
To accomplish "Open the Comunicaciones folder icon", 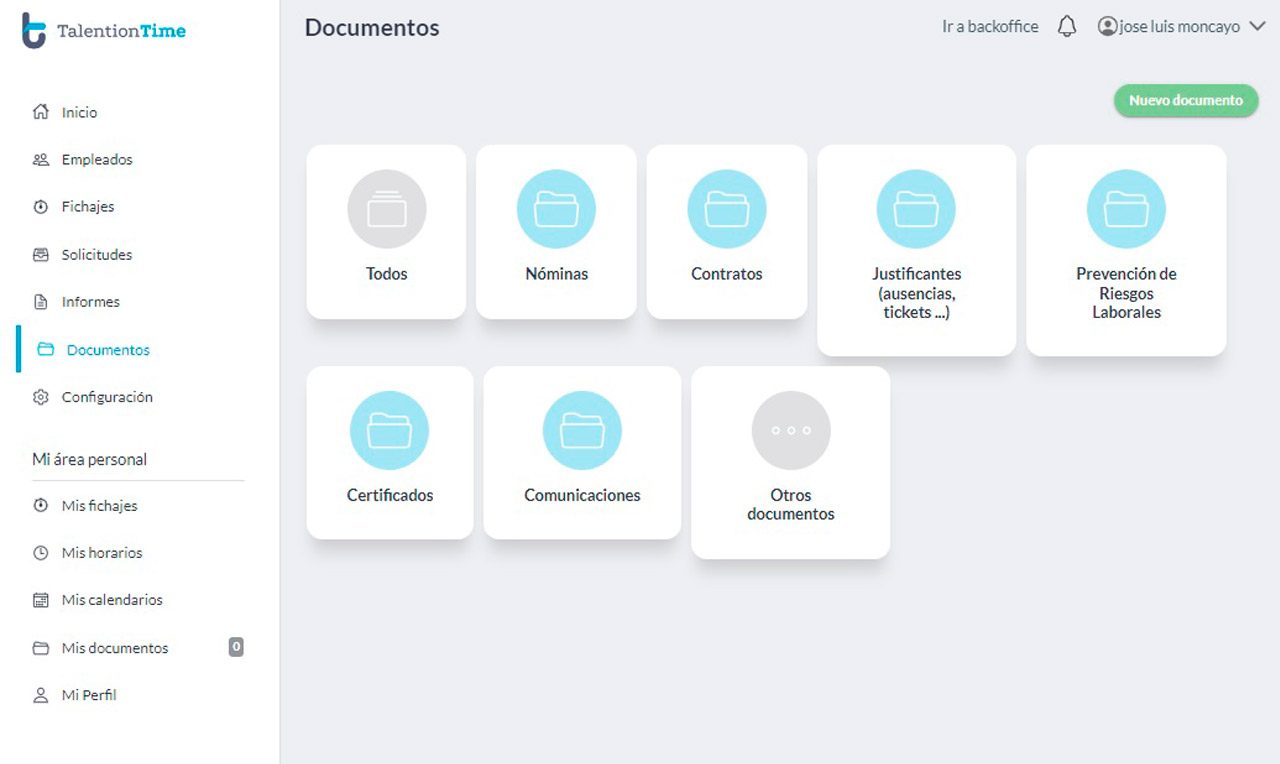I will pos(582,431).
